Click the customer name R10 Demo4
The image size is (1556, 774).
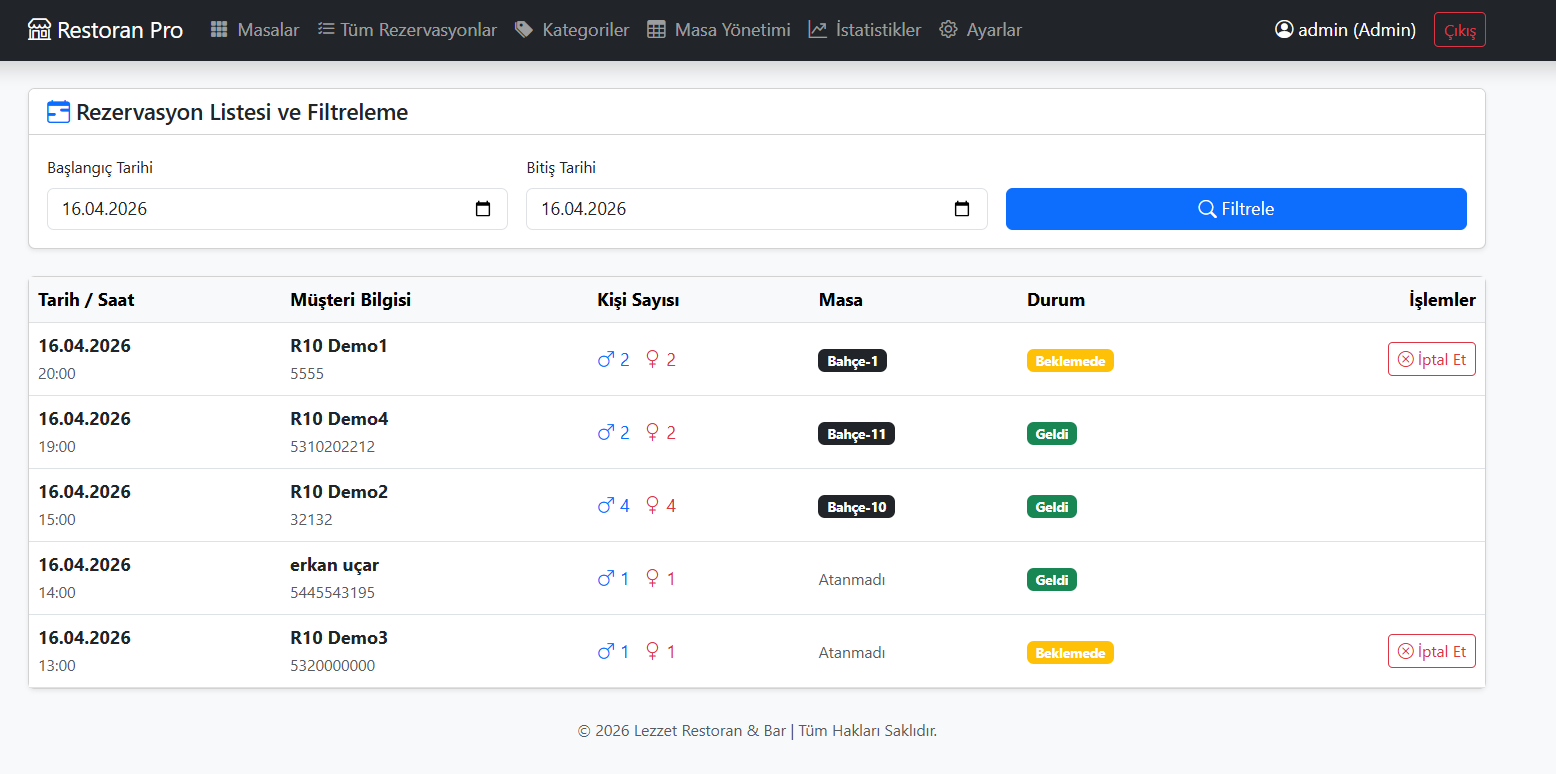339,419
